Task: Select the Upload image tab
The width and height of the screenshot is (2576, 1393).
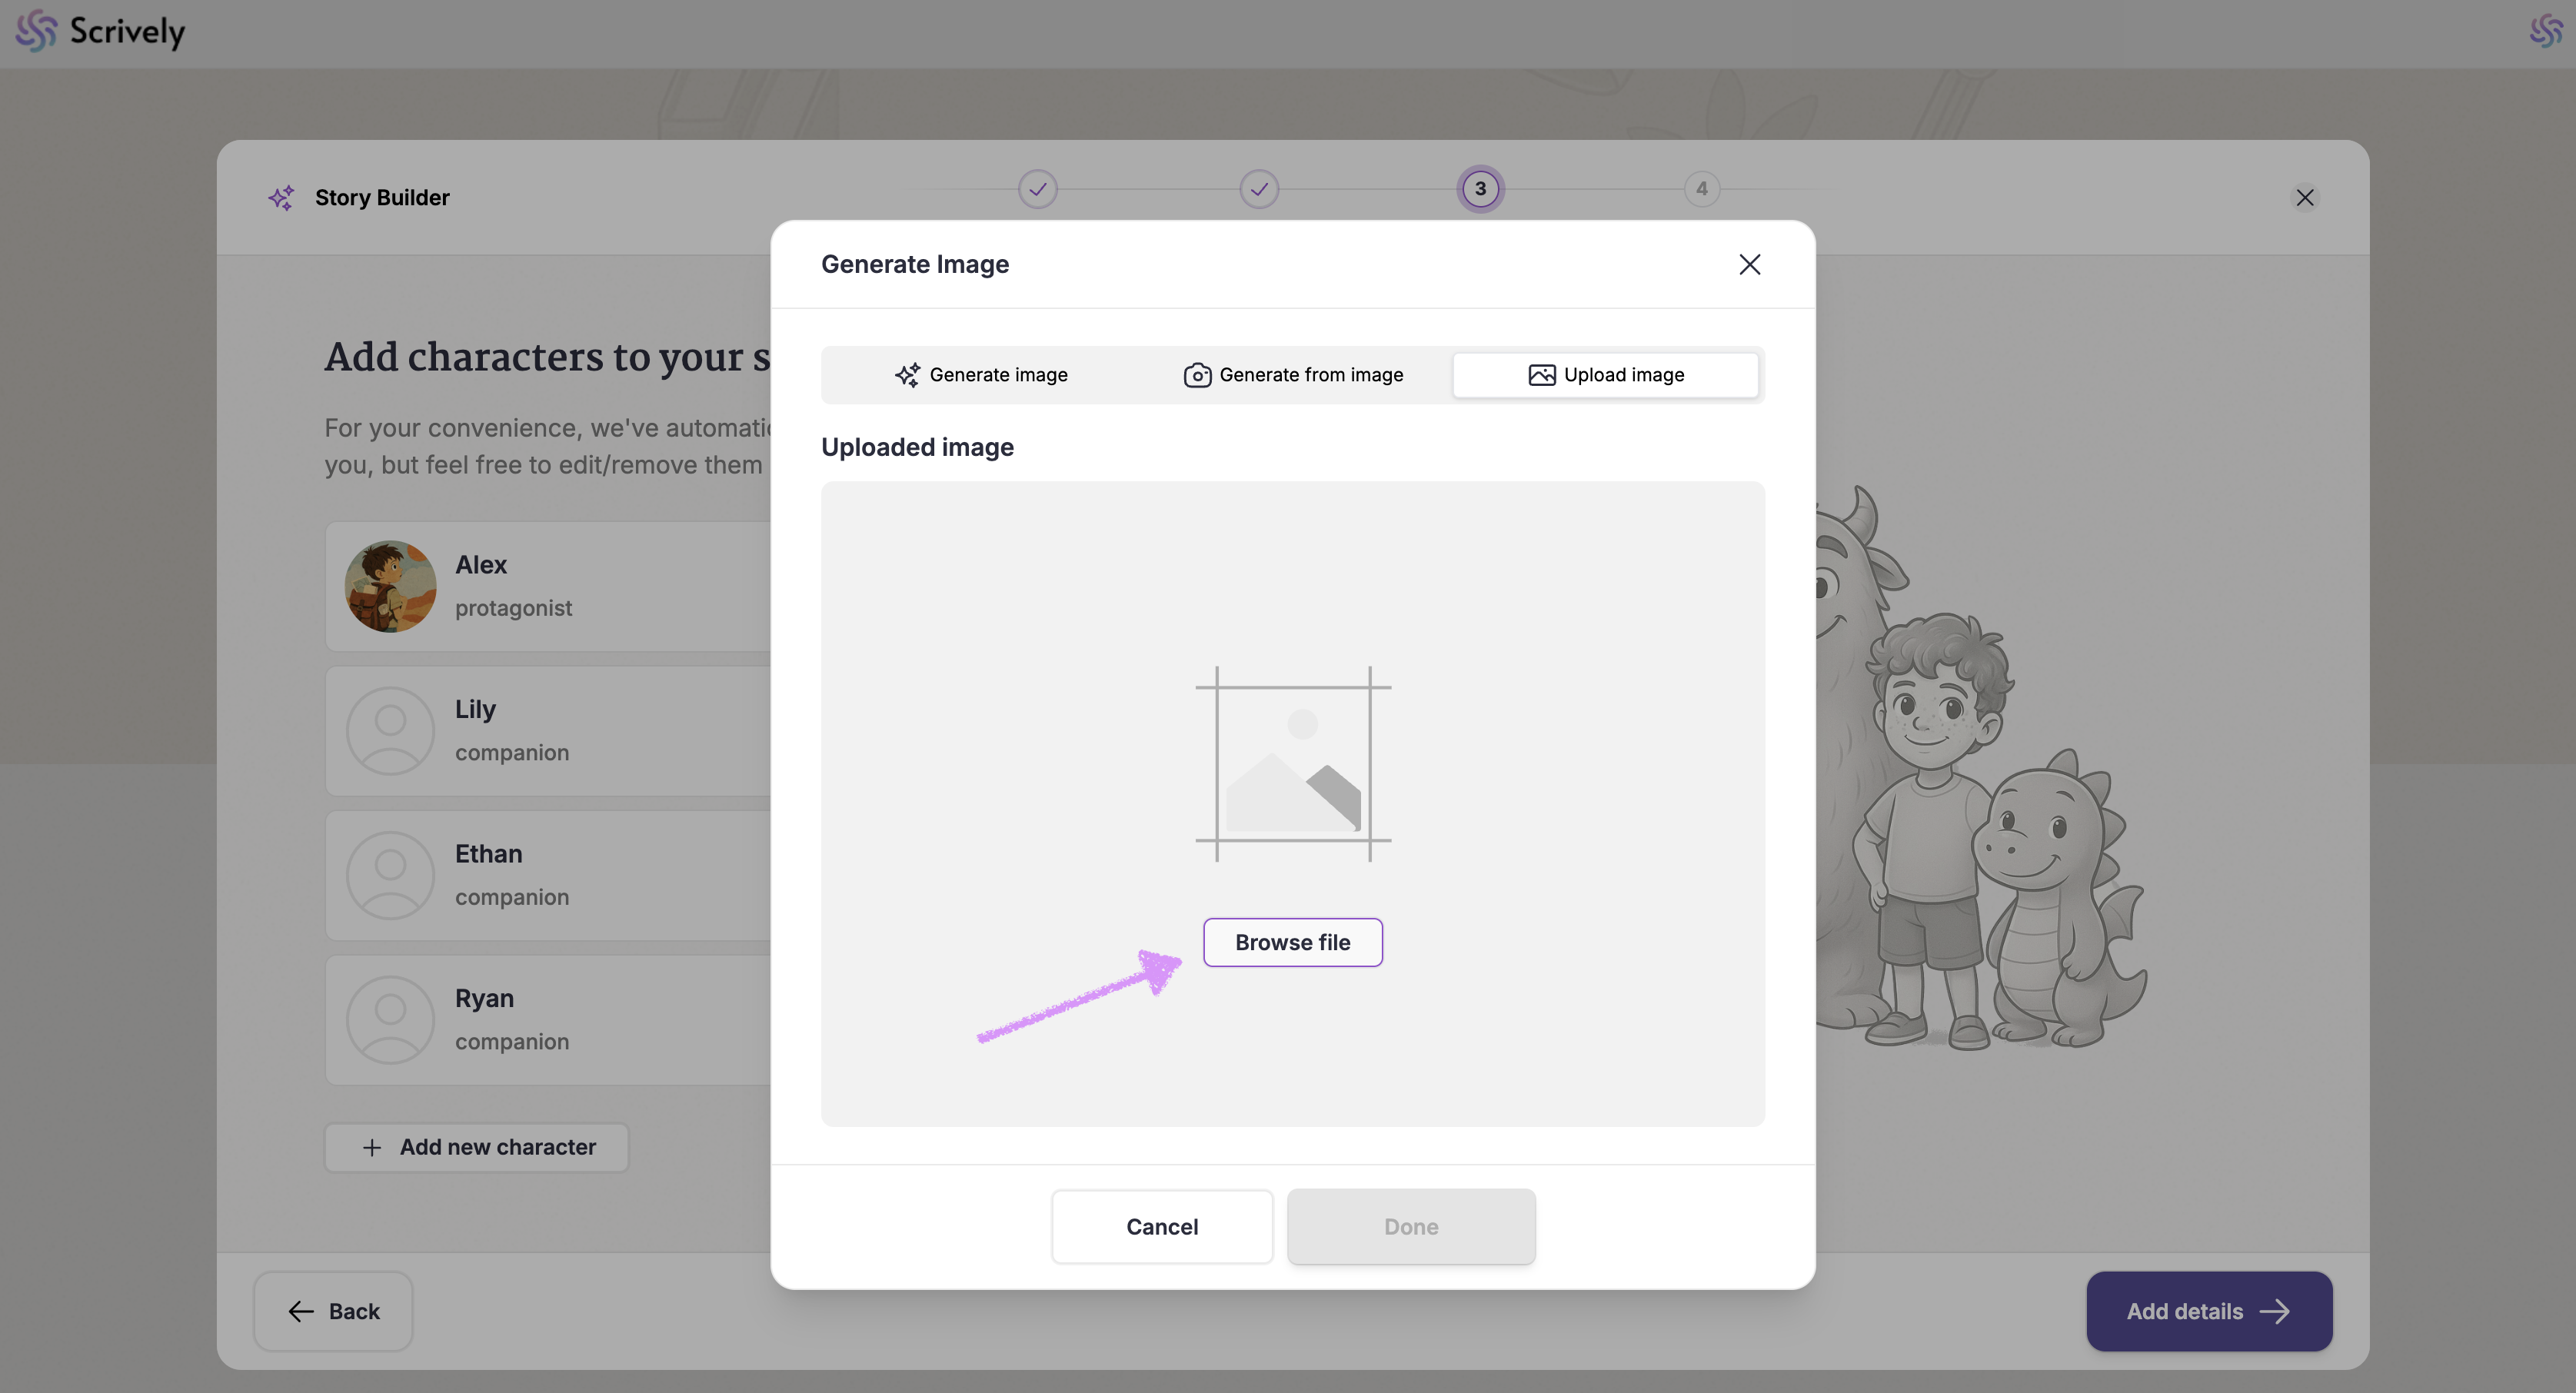Action: [1605, 375]
